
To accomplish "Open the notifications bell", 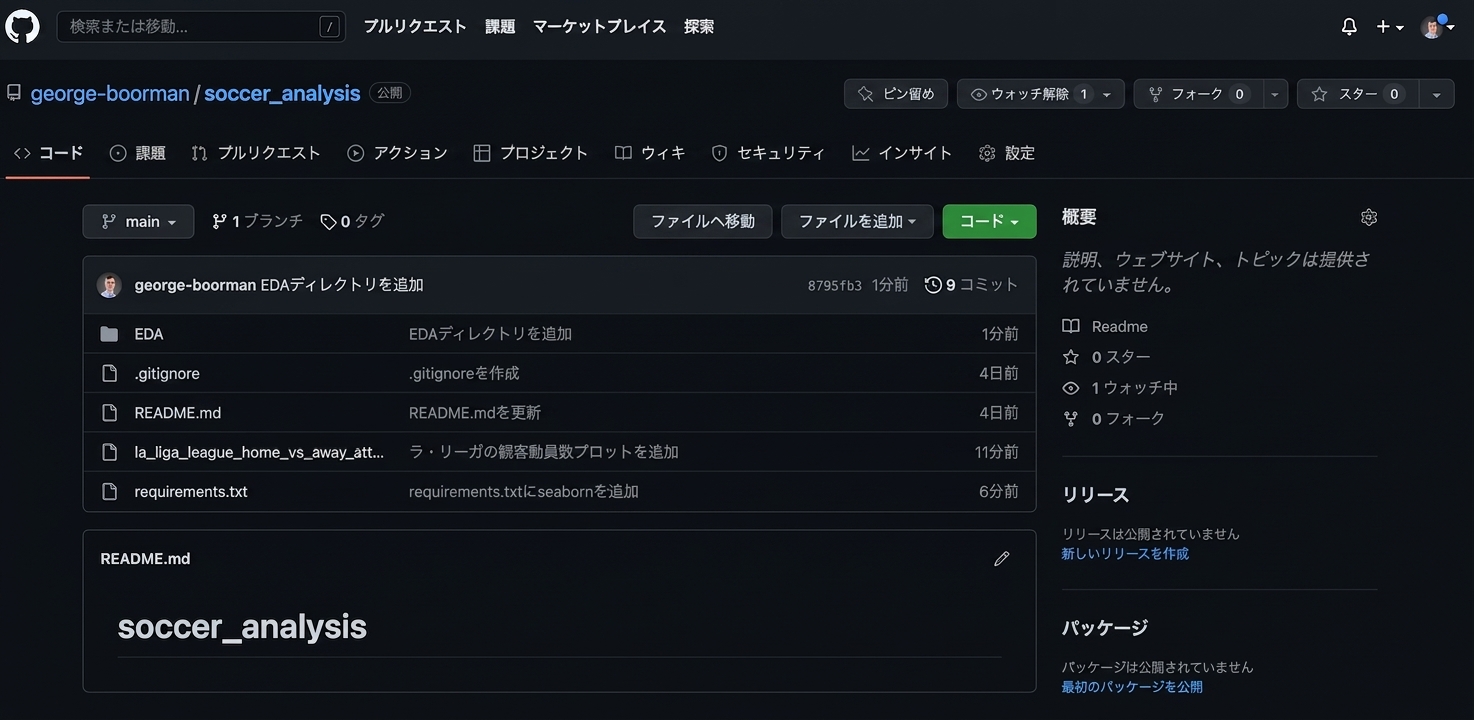I will [x=1349, y=27].
